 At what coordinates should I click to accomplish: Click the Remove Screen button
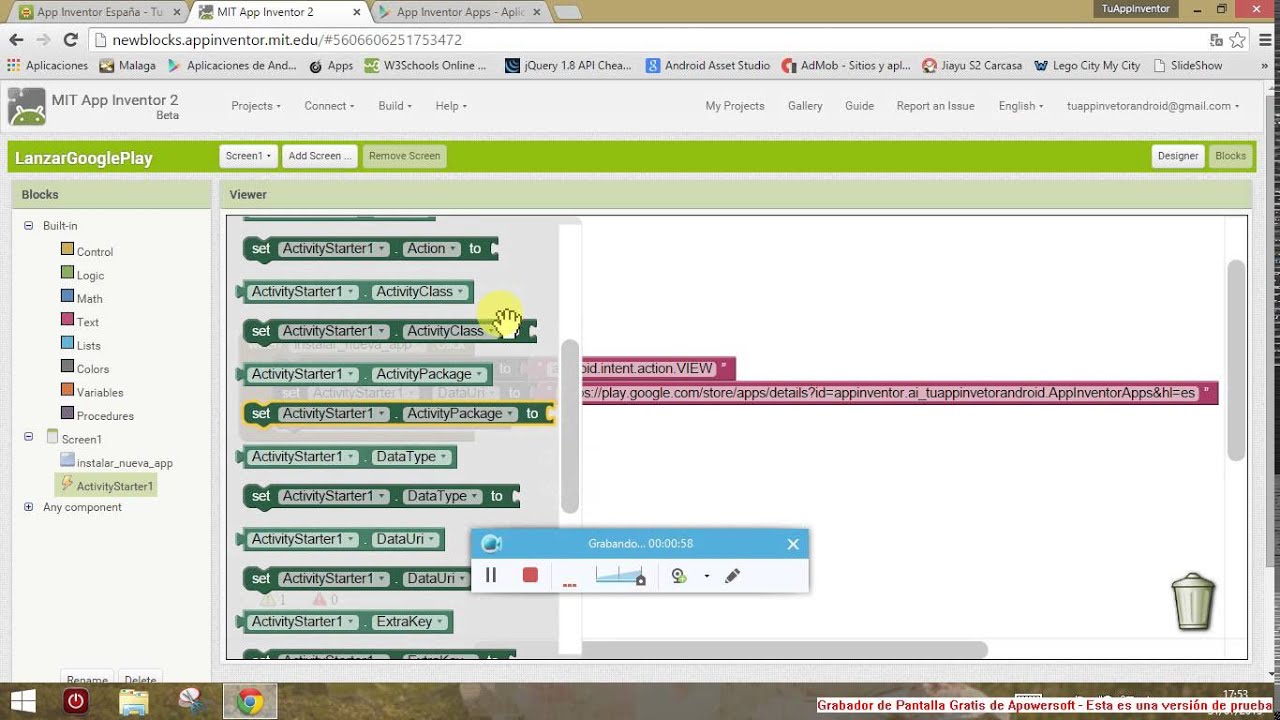point(404,156)
